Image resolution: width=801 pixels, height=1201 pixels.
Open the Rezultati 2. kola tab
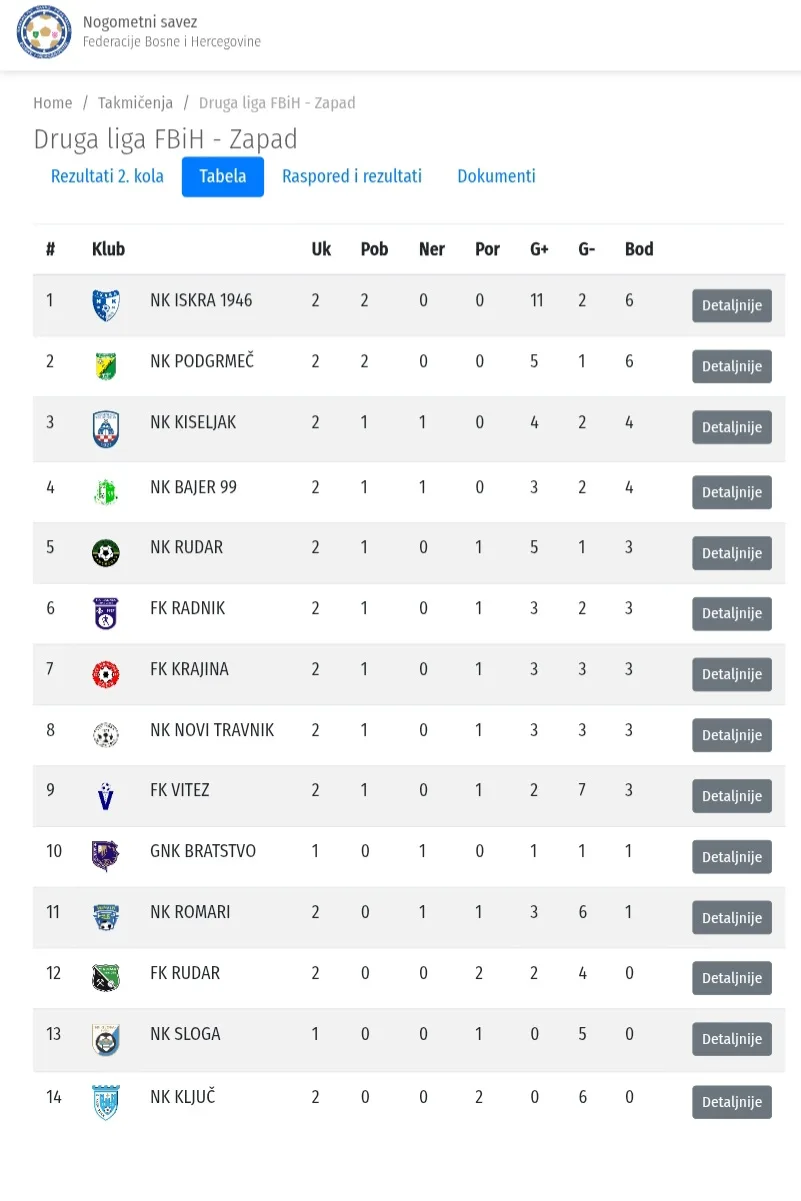(x=107, y=176)
